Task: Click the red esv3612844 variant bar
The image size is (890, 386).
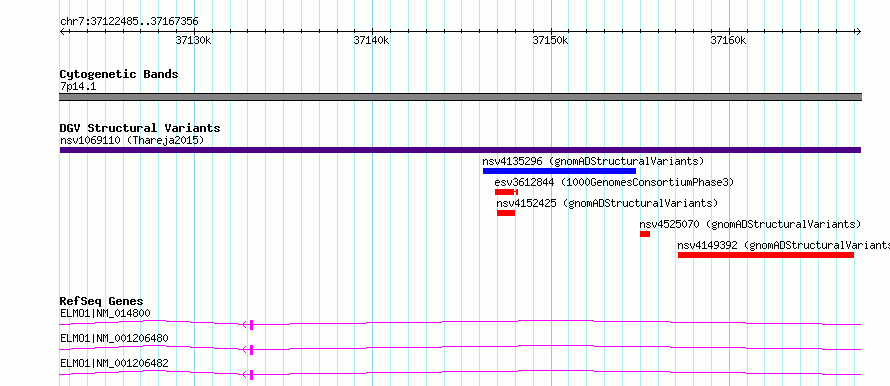Action: (x=506, y=192)
